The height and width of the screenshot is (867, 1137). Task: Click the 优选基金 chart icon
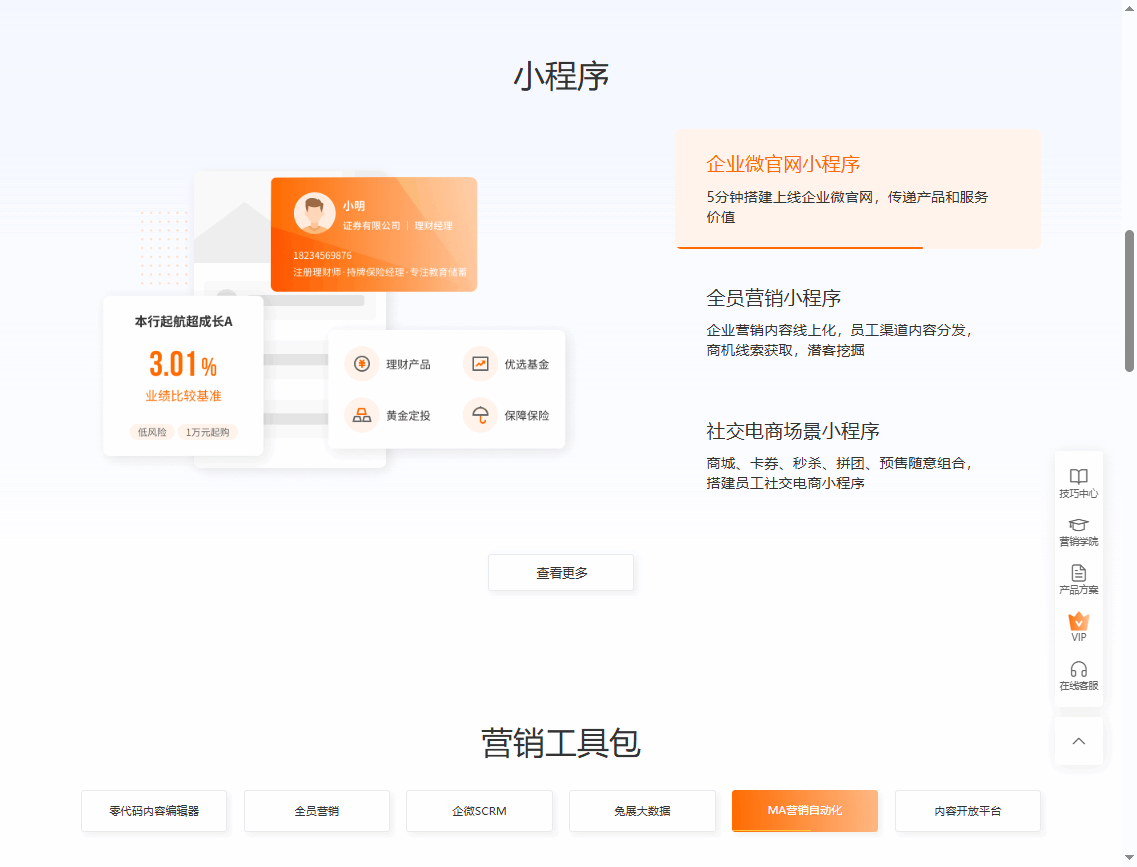480,364
